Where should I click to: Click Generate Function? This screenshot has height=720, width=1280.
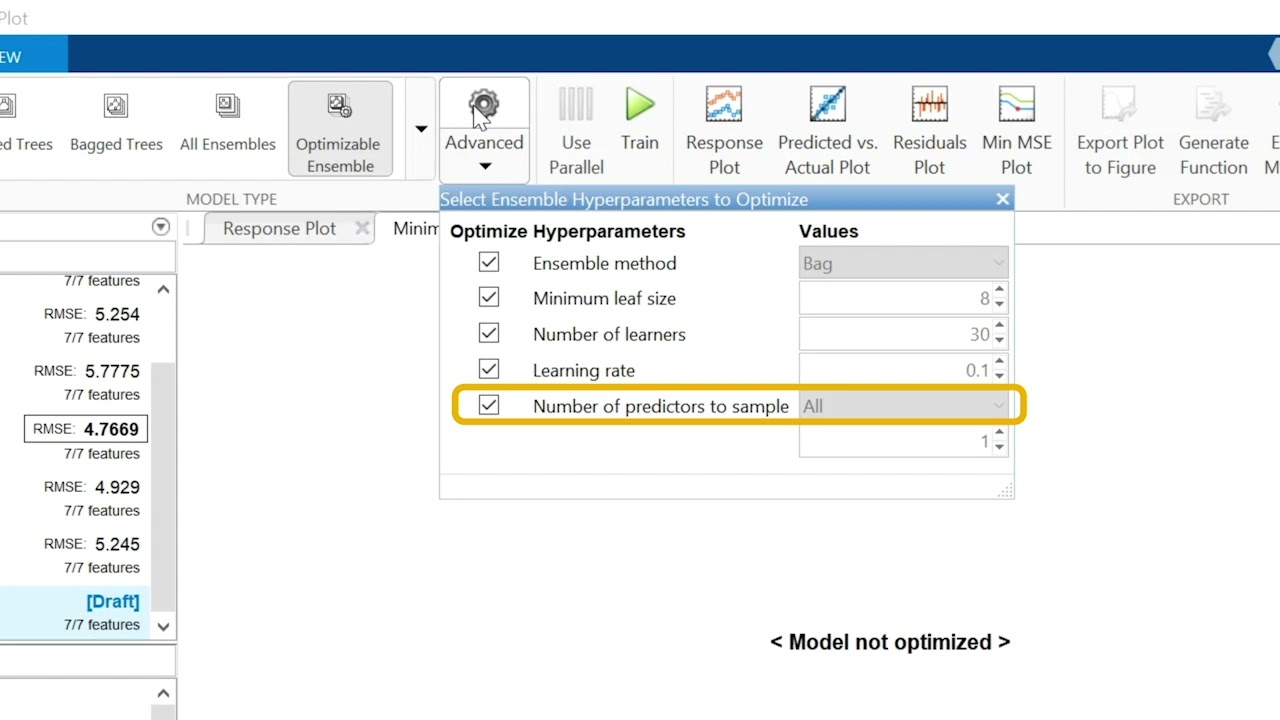click(1214, 131)
